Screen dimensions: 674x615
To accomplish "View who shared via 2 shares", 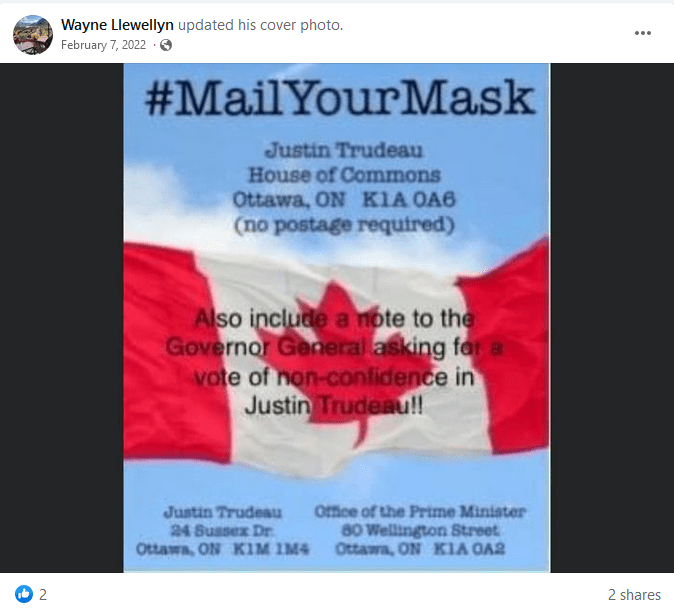I will (x=634, y=594).
